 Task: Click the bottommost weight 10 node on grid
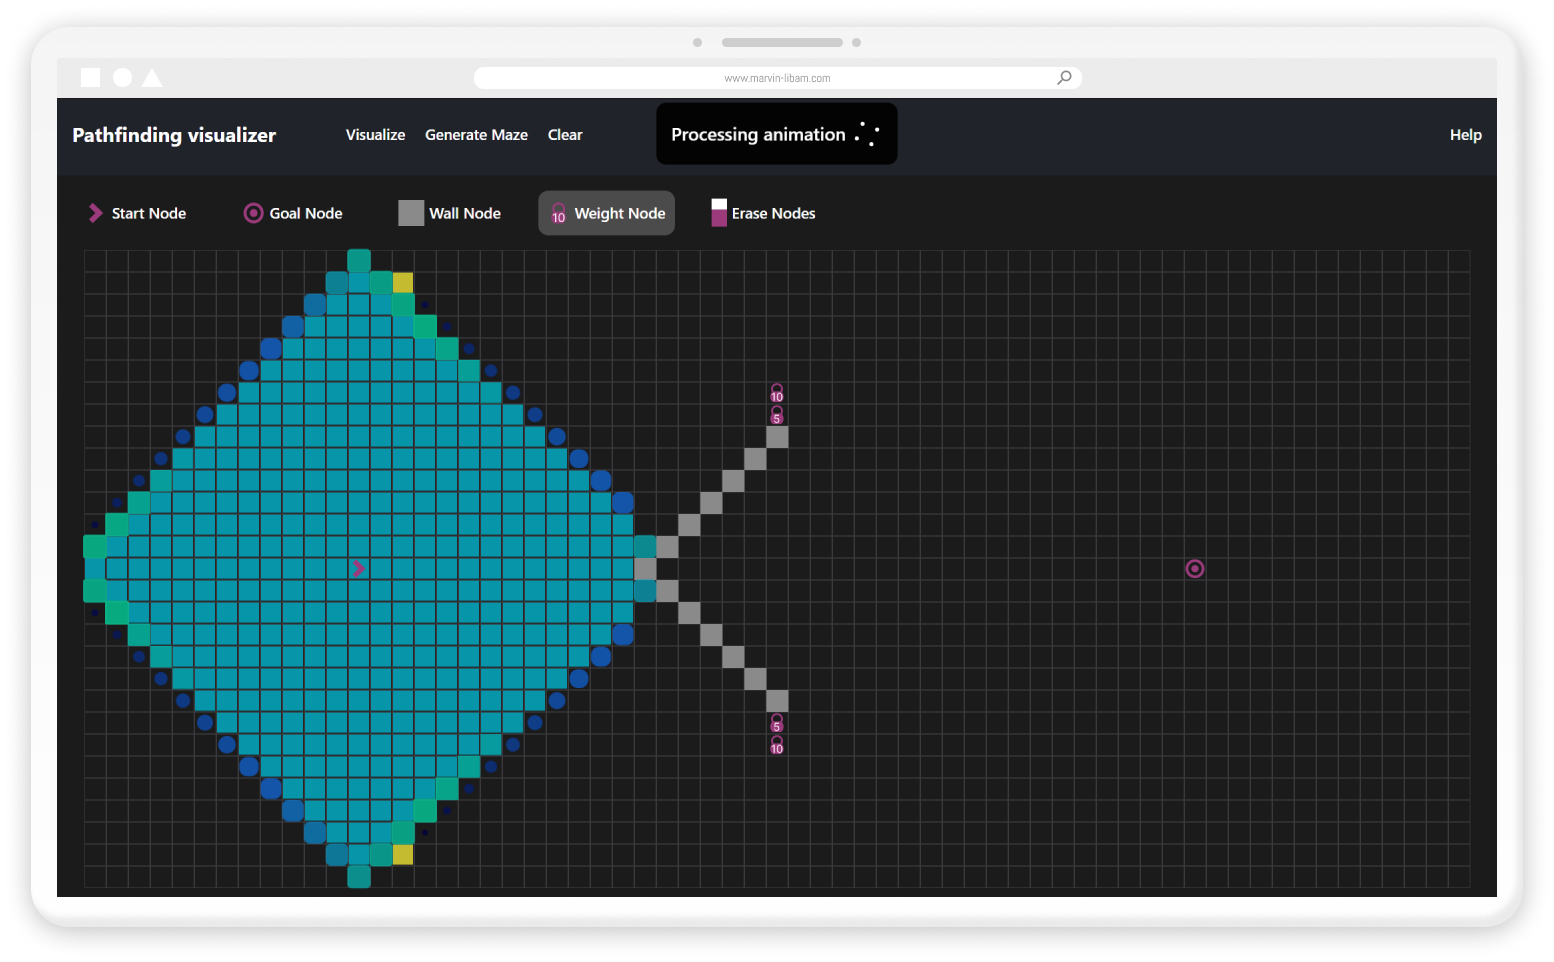(x=777, y=745)
